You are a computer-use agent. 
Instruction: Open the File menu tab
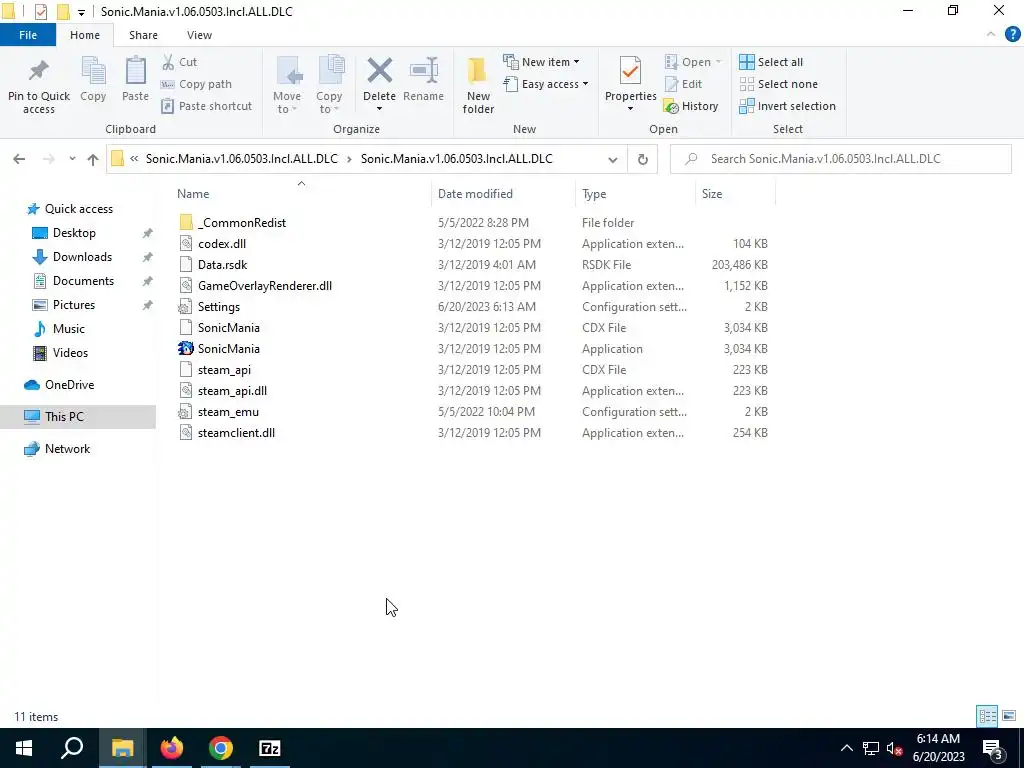[x=28, y=35]
